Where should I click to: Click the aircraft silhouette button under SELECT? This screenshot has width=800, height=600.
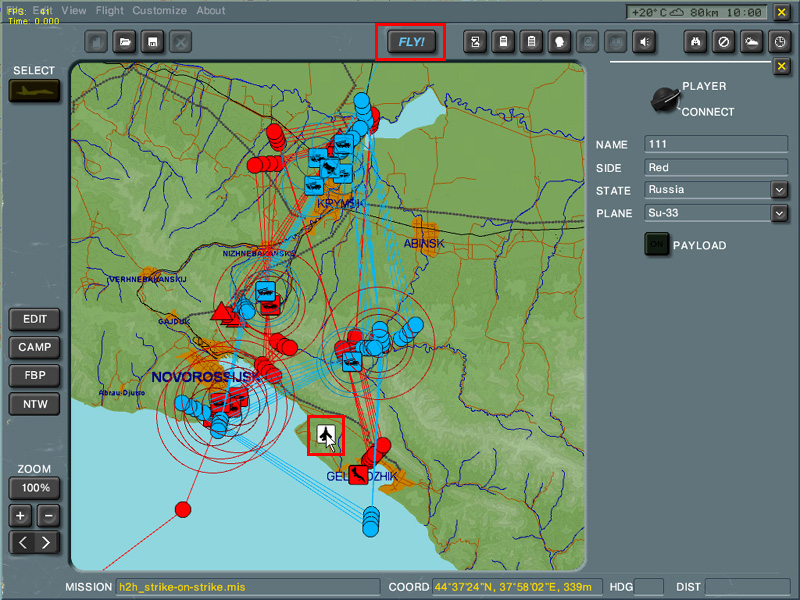click(34, 91)
